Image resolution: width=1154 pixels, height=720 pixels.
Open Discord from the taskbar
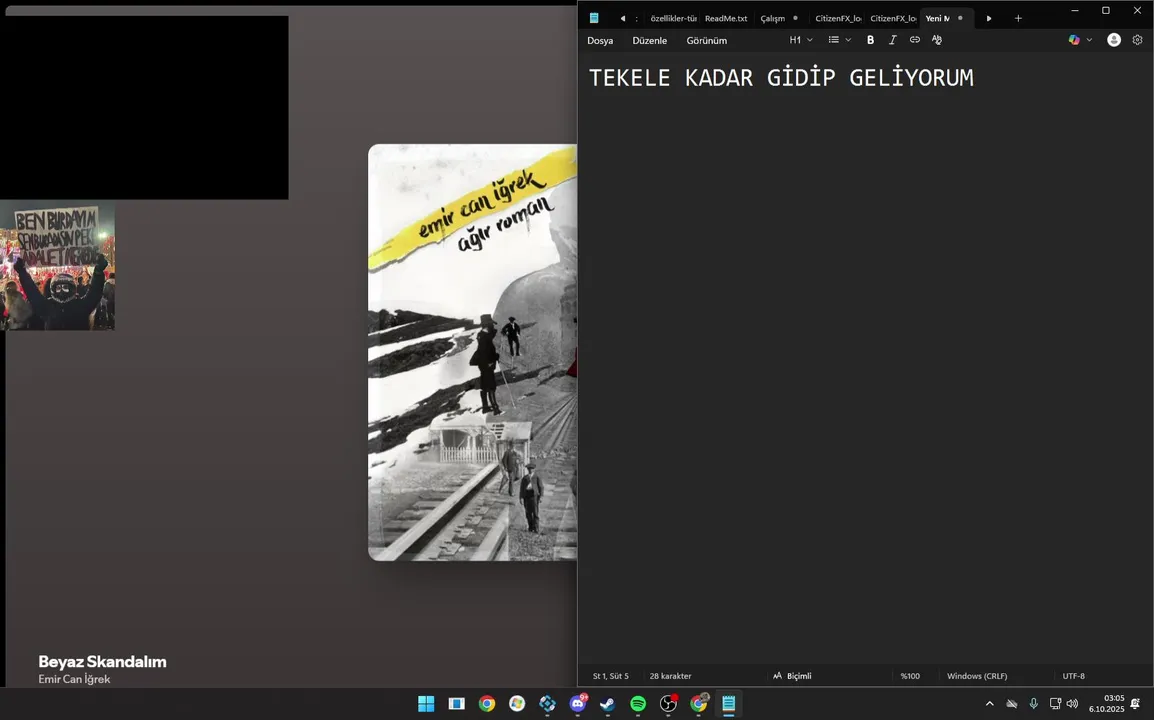click(578, 704)
